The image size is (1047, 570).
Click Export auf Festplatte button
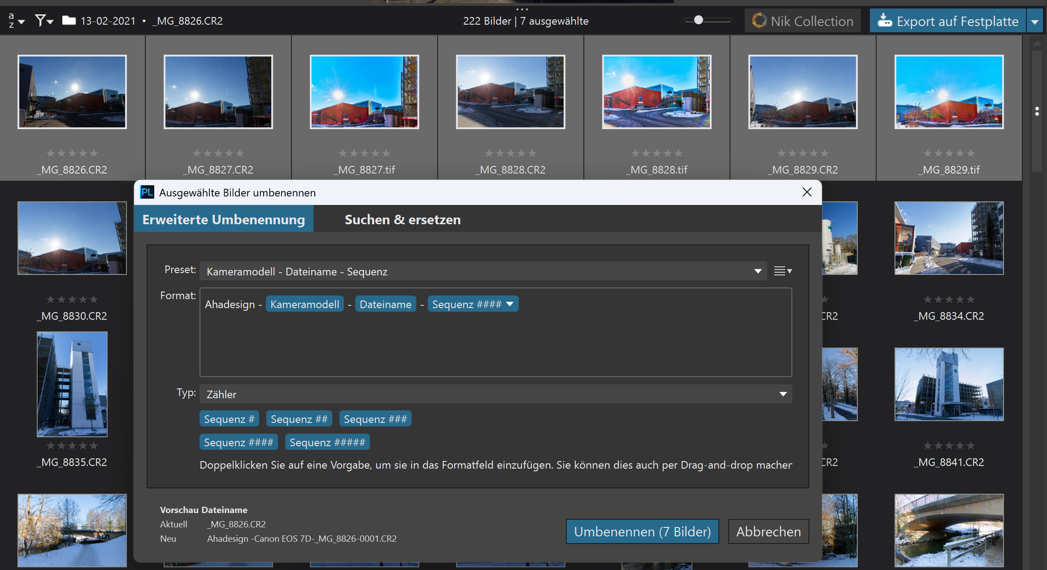point(947,21)
